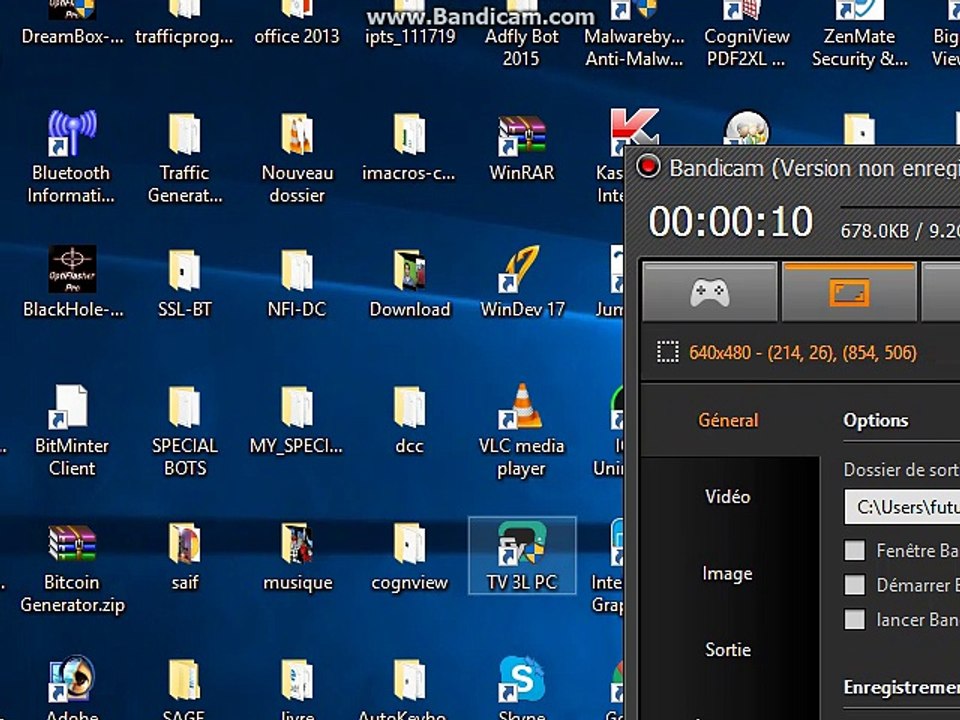Screen dimensions: 960x720
Task: Open the SAGE folder
Action: click(184, 688)
